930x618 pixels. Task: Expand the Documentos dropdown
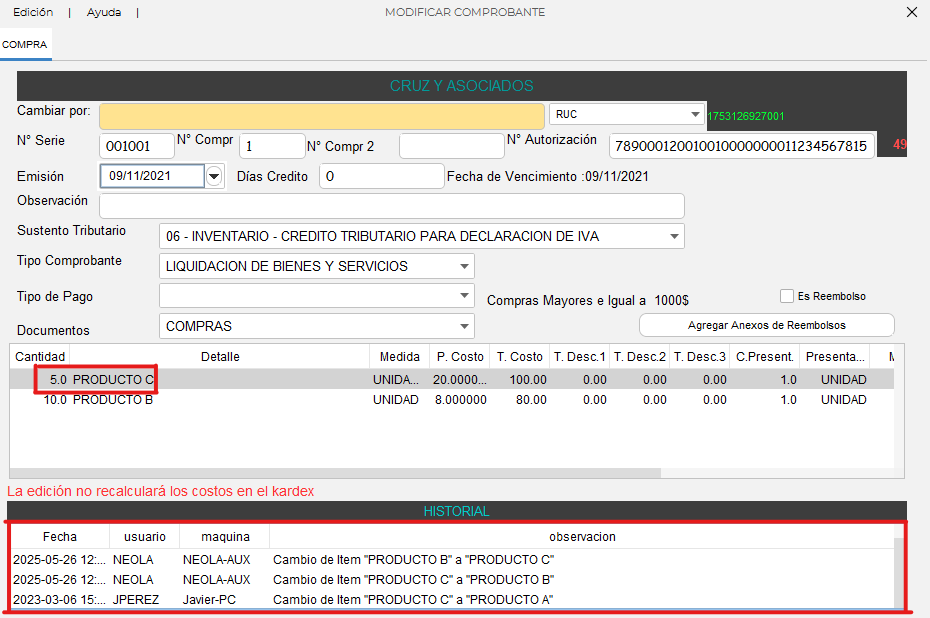(464, 326)
